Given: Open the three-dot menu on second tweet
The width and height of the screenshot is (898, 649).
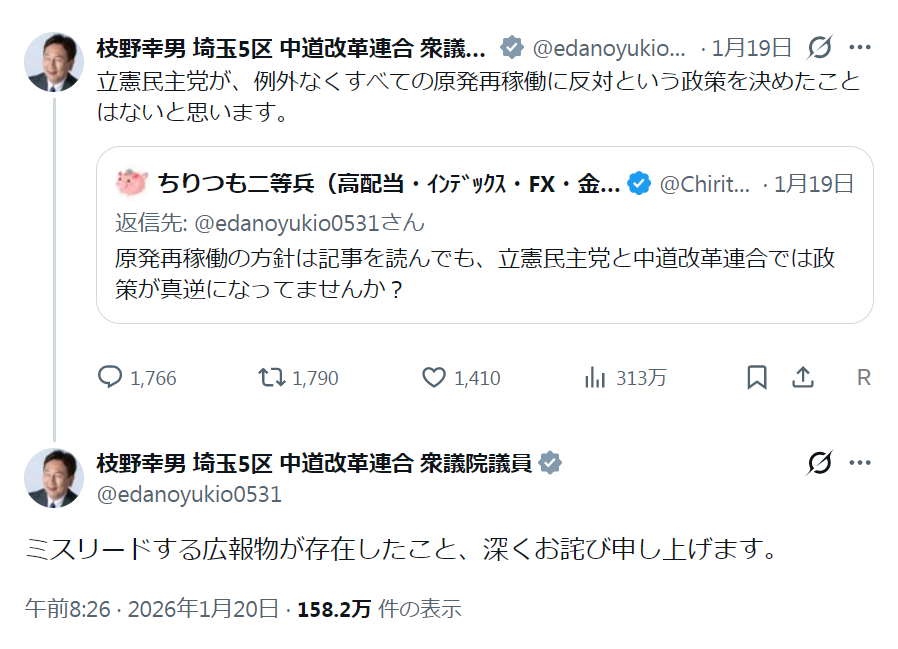Looking at the screenshot, I should coord(860,463).
